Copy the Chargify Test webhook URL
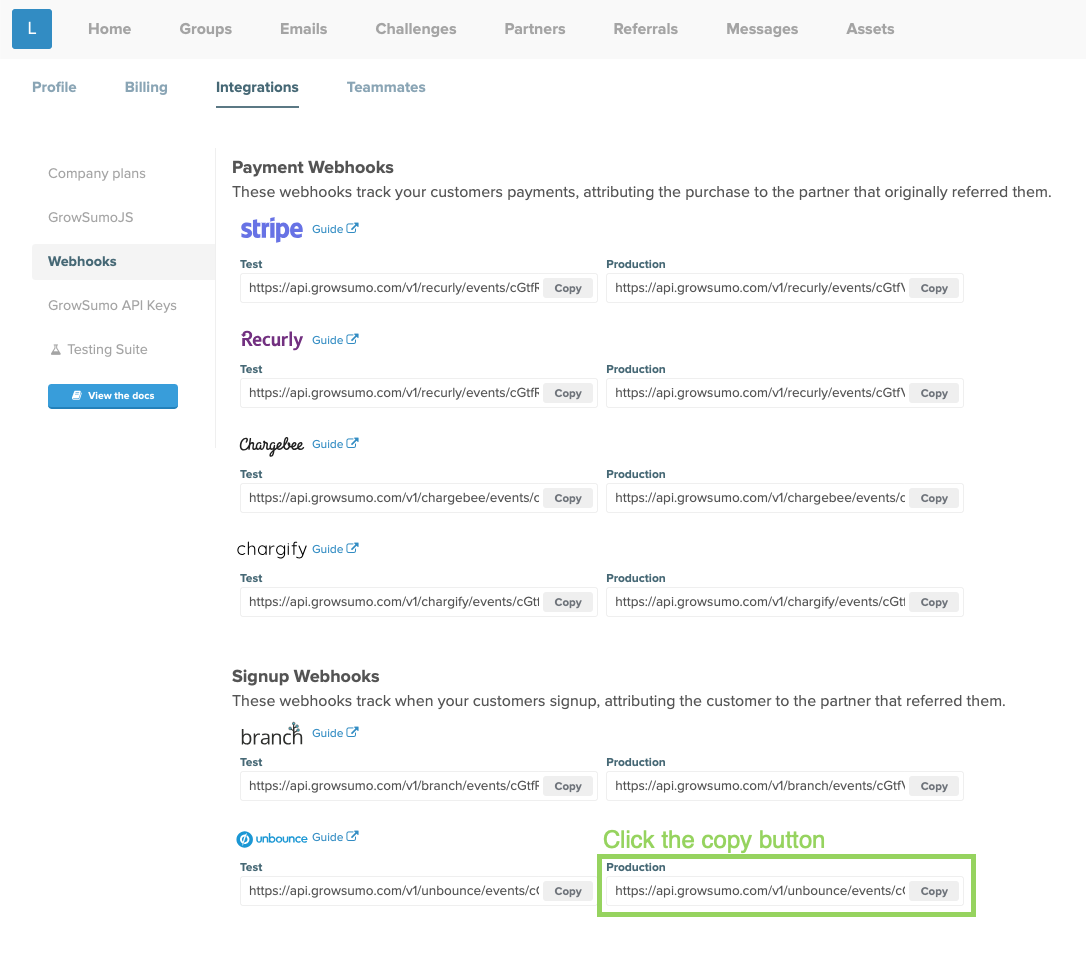Viewport: 1086px width, 955px height. [568, 603]
